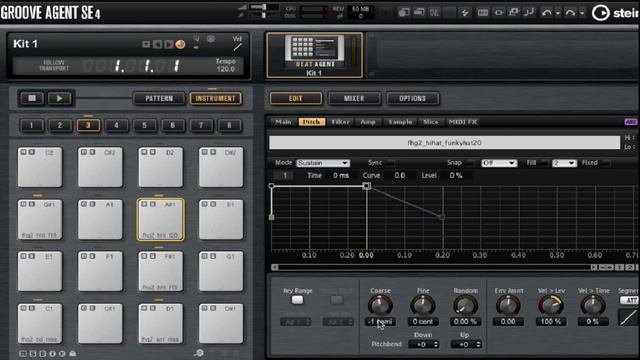Image resolution: width=640 pixels, height=360 pixels.
Task: Click the Pitchbend Down stepper
Action: click(423, 344)
